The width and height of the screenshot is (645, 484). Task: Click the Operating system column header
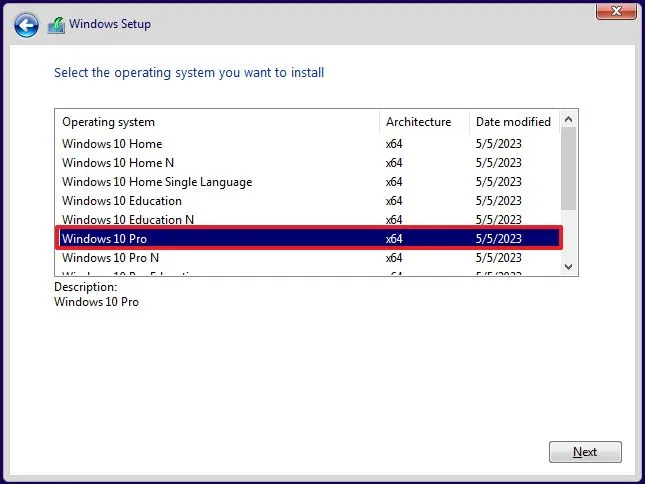217,122
